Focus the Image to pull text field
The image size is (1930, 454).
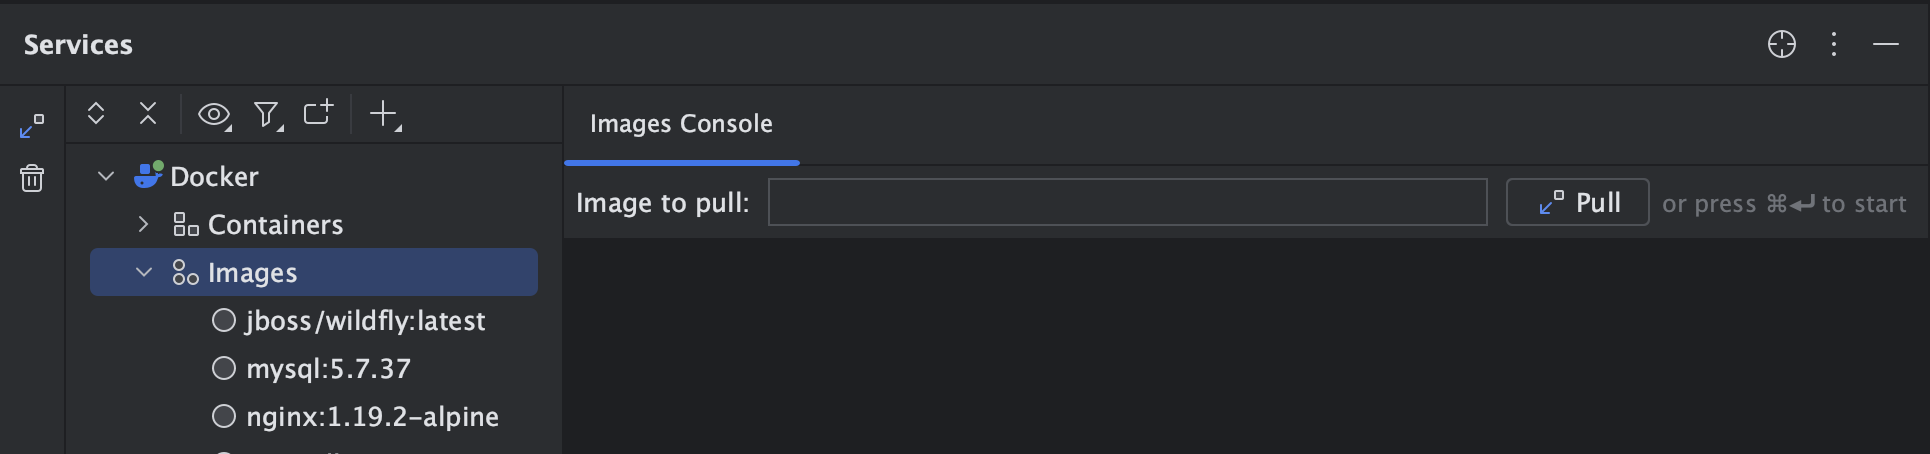click(x=1127, y=202)
